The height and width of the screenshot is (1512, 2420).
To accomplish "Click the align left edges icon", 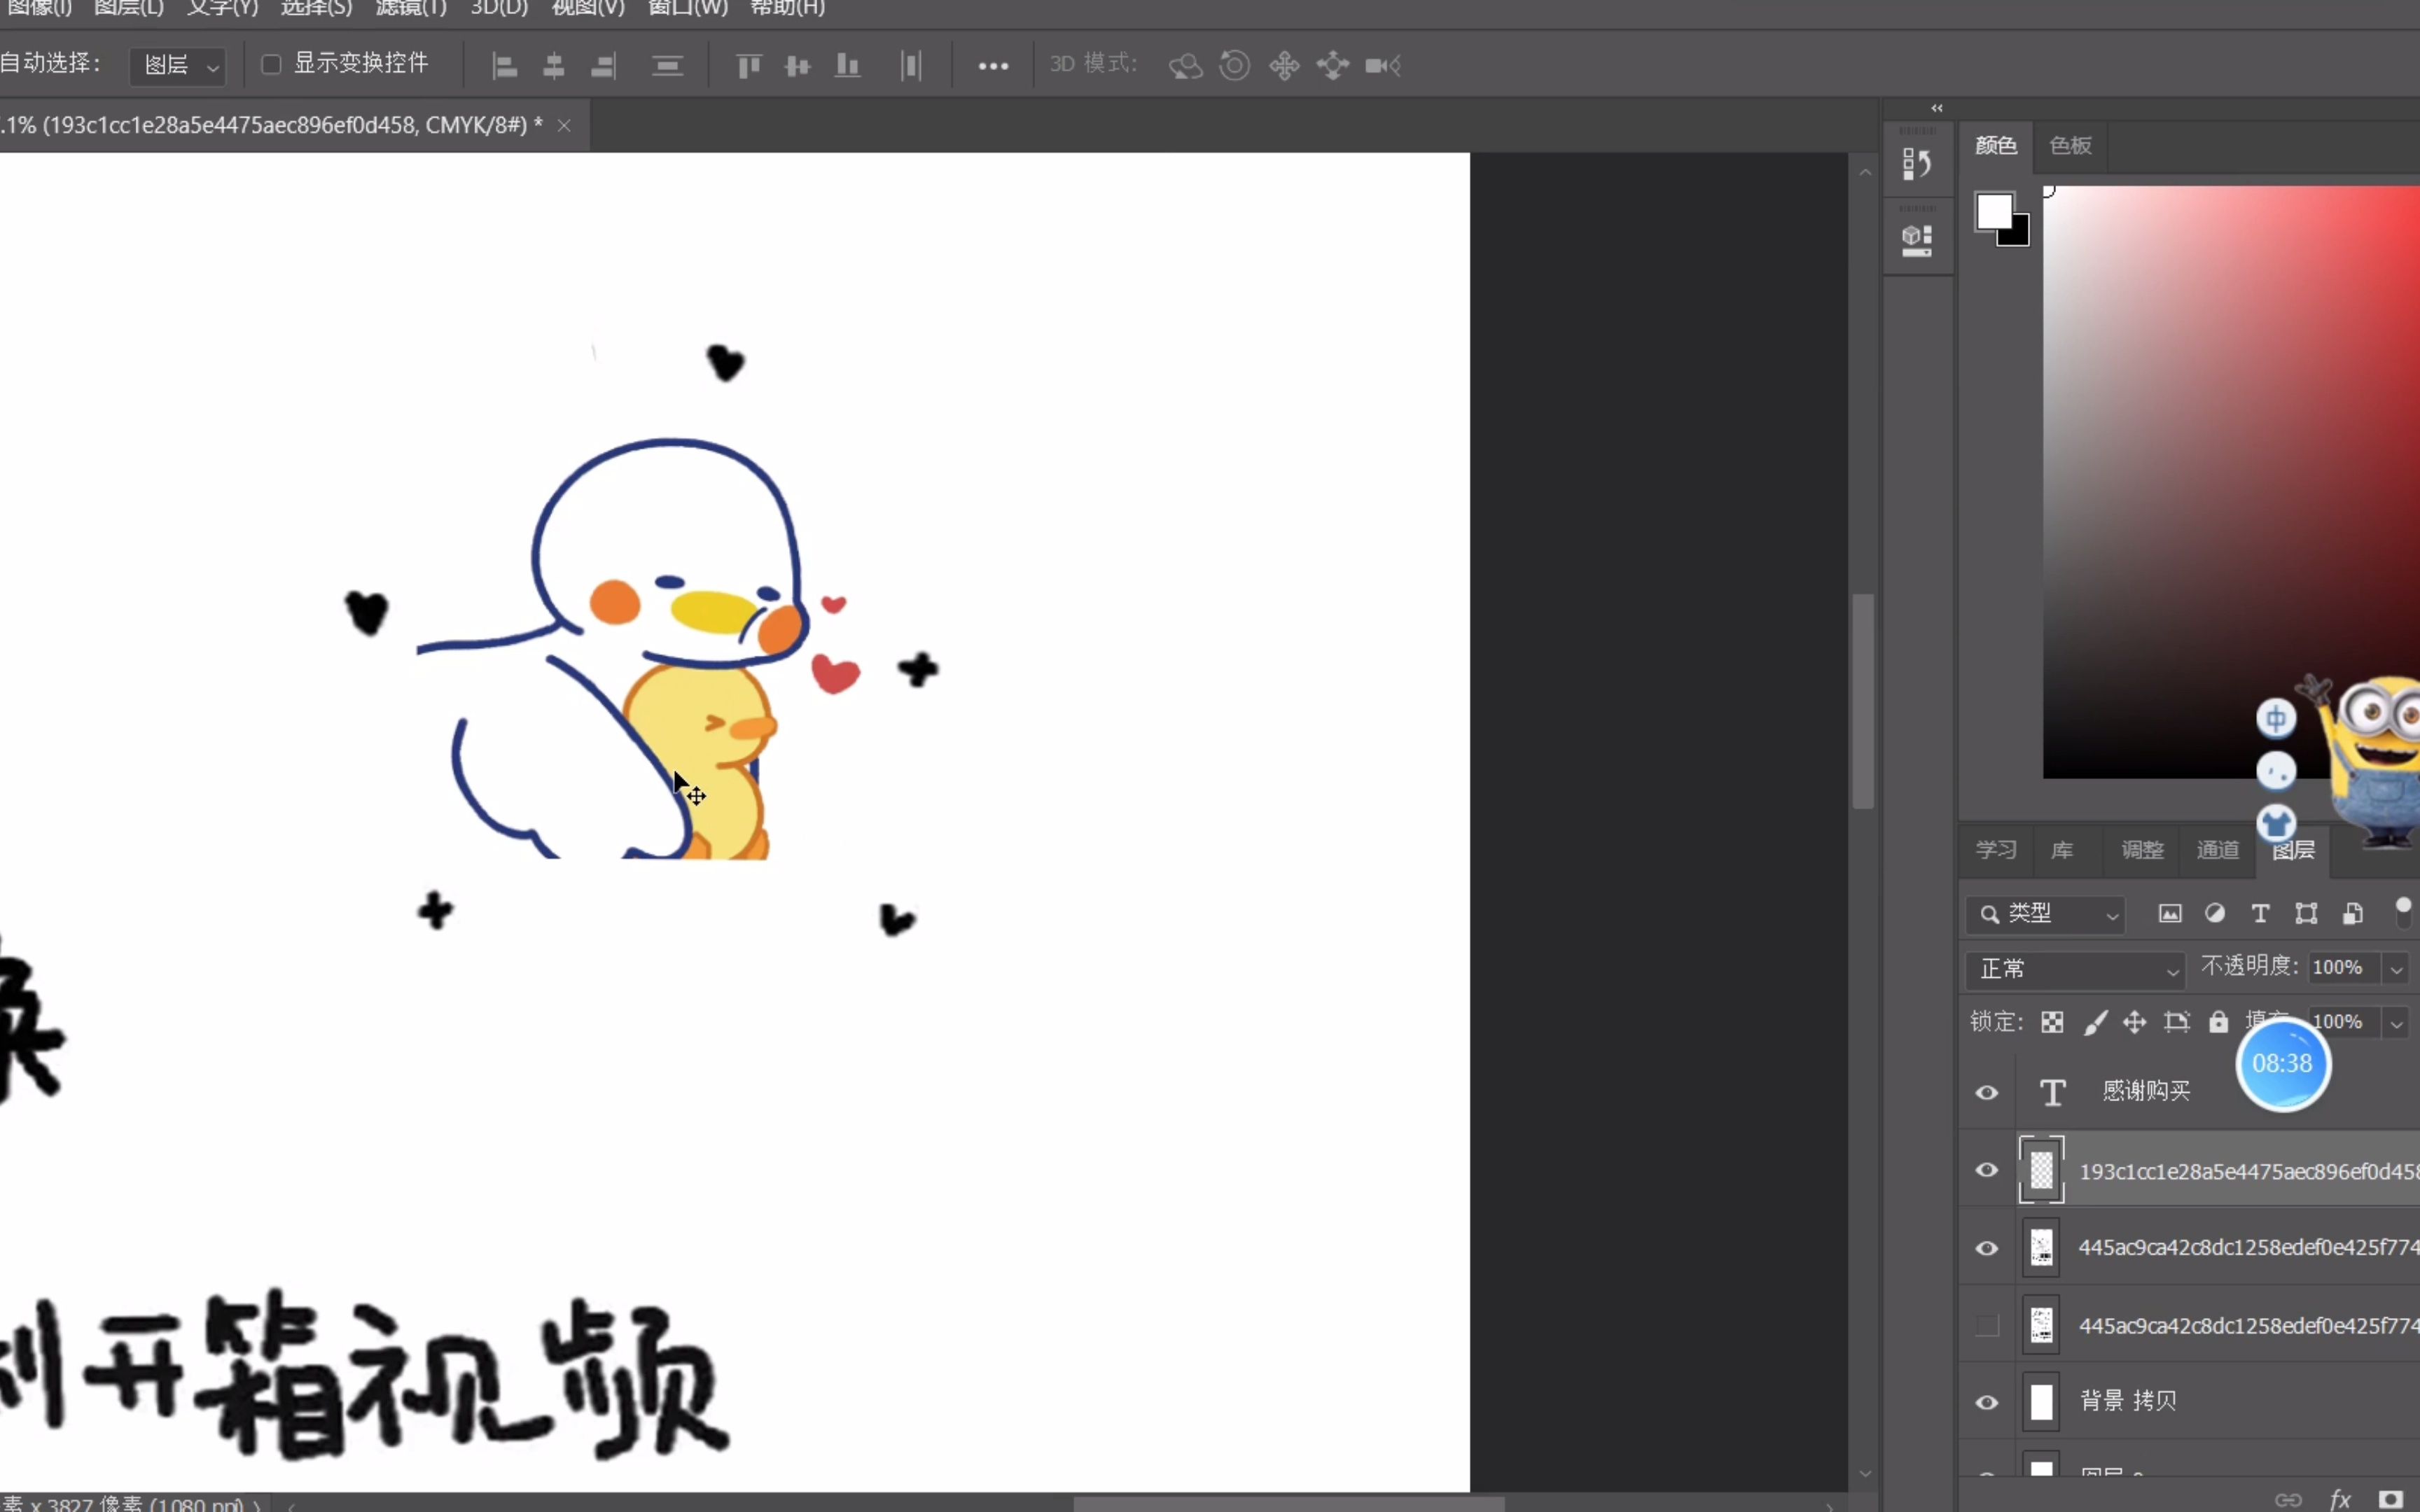I will tap(505, 66).
